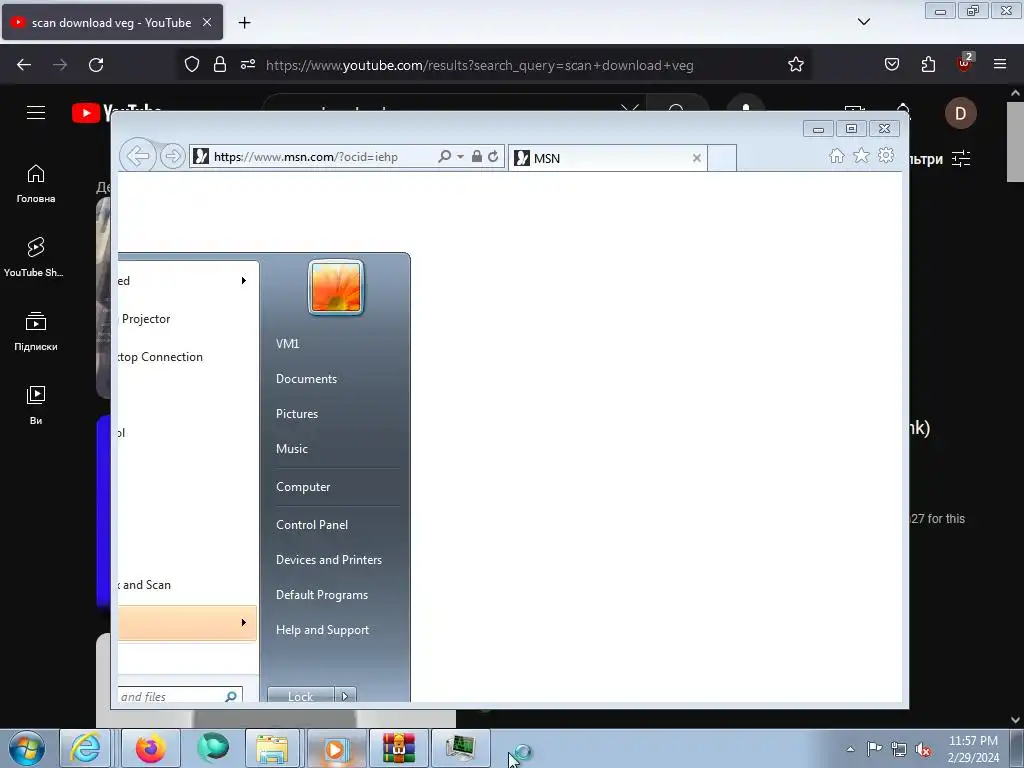Go to YouTube Головна home
The height and width of the screenshot is (768, 1024).
pos(36,184)
